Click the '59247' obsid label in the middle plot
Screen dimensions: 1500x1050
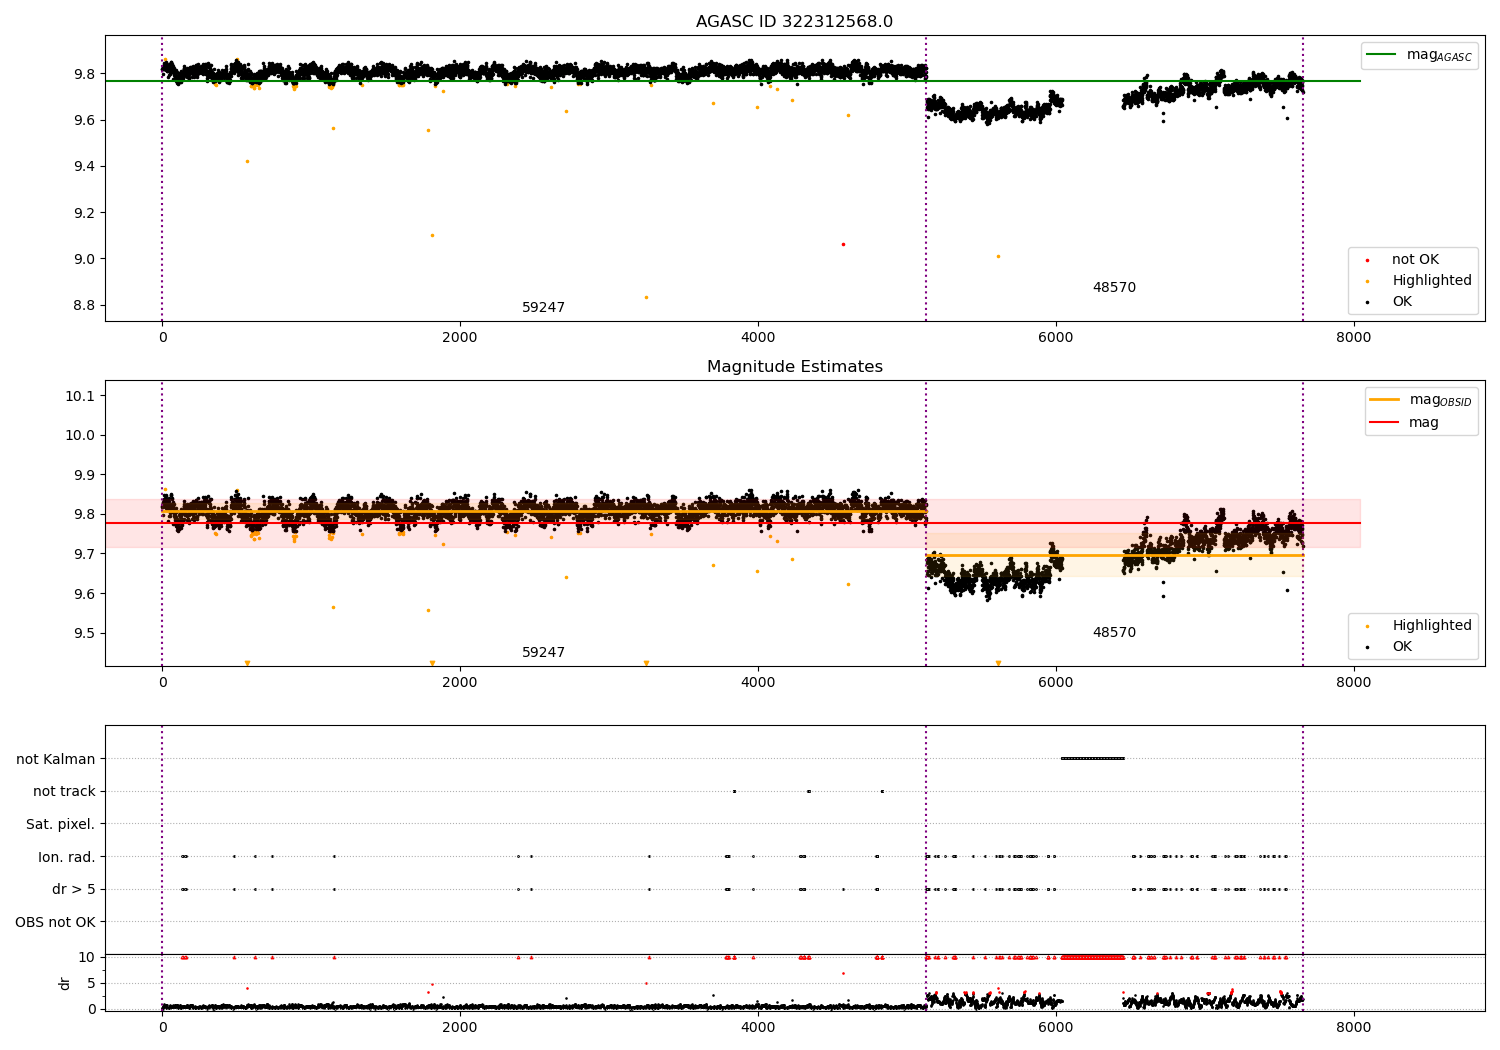[543, 653]
